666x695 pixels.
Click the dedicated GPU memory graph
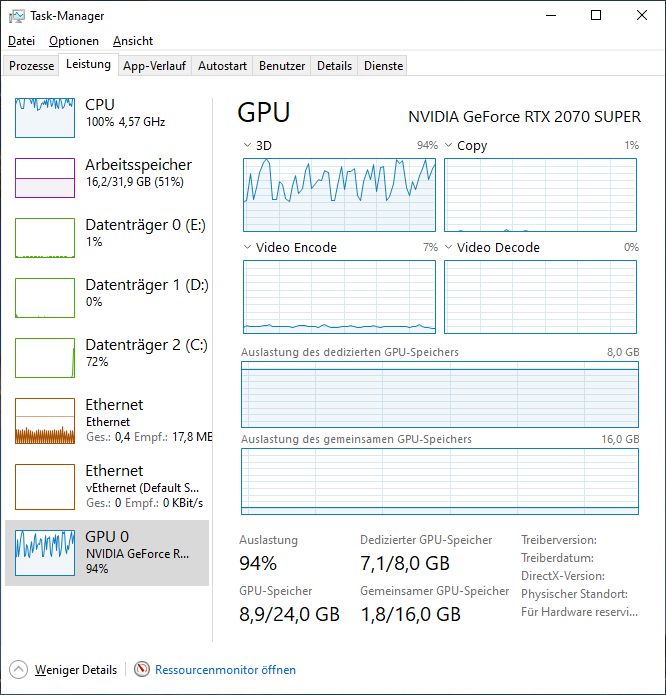click(x=440, y=394)
